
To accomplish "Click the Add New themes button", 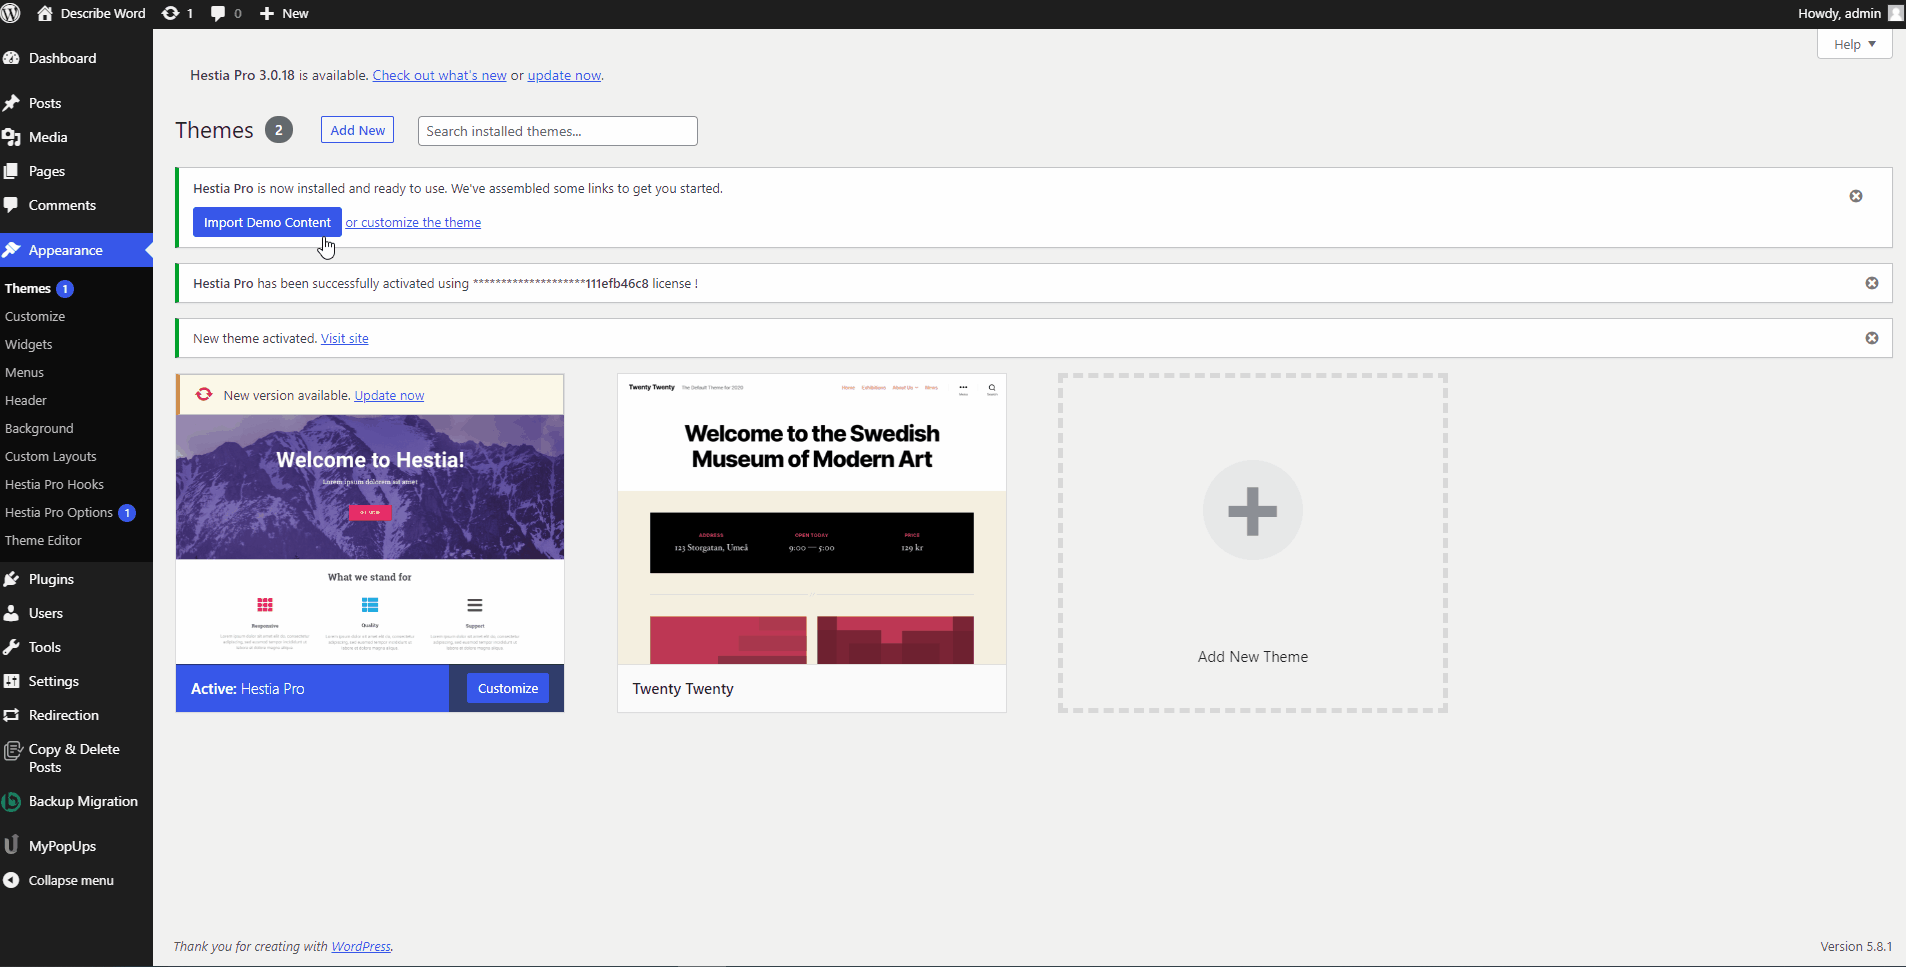I will [357, 130].
